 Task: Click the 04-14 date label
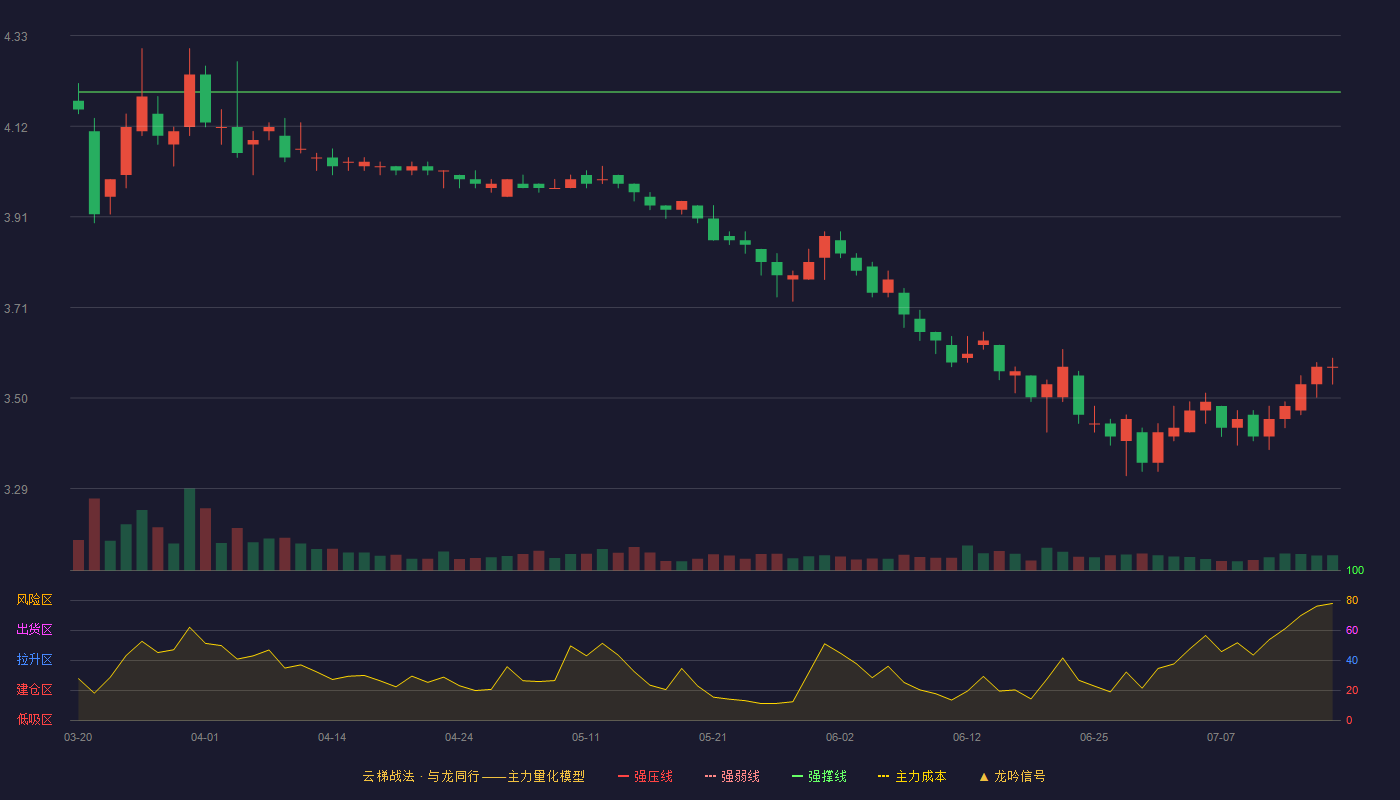pyautogui.click(x=332, y=737)
